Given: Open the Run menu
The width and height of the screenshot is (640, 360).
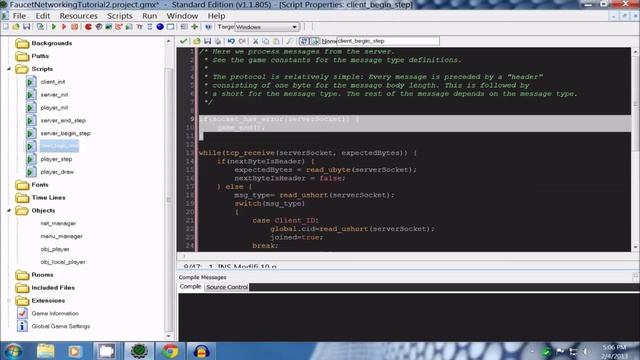Looking at the screenshot, I should coord(149,16).
